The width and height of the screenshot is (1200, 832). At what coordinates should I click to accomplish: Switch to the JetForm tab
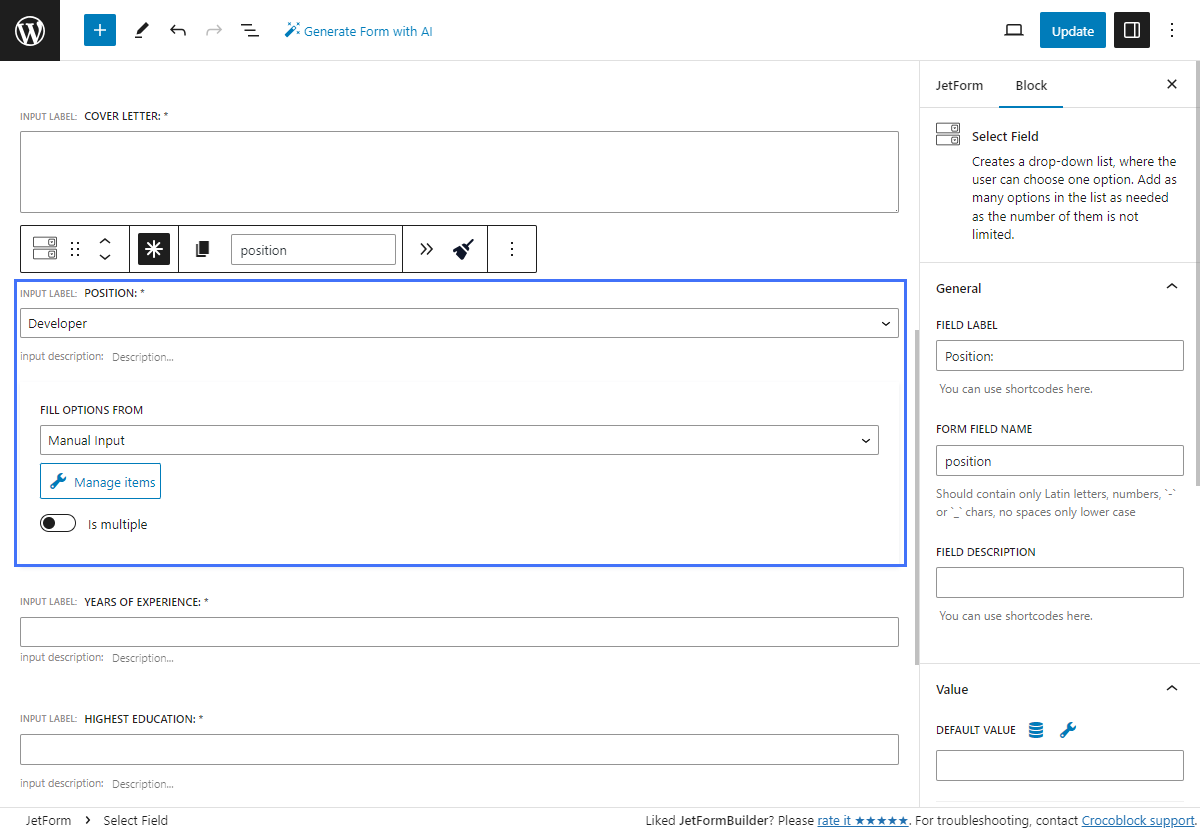(x=959, y=85)
